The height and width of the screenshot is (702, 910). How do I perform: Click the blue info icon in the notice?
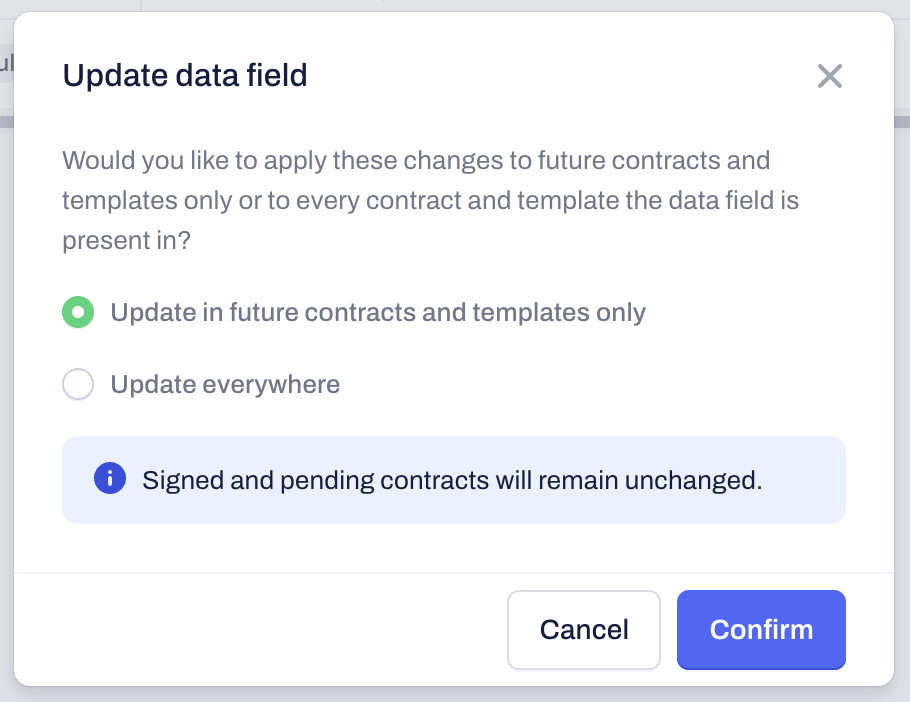click(x=109, y=479)
